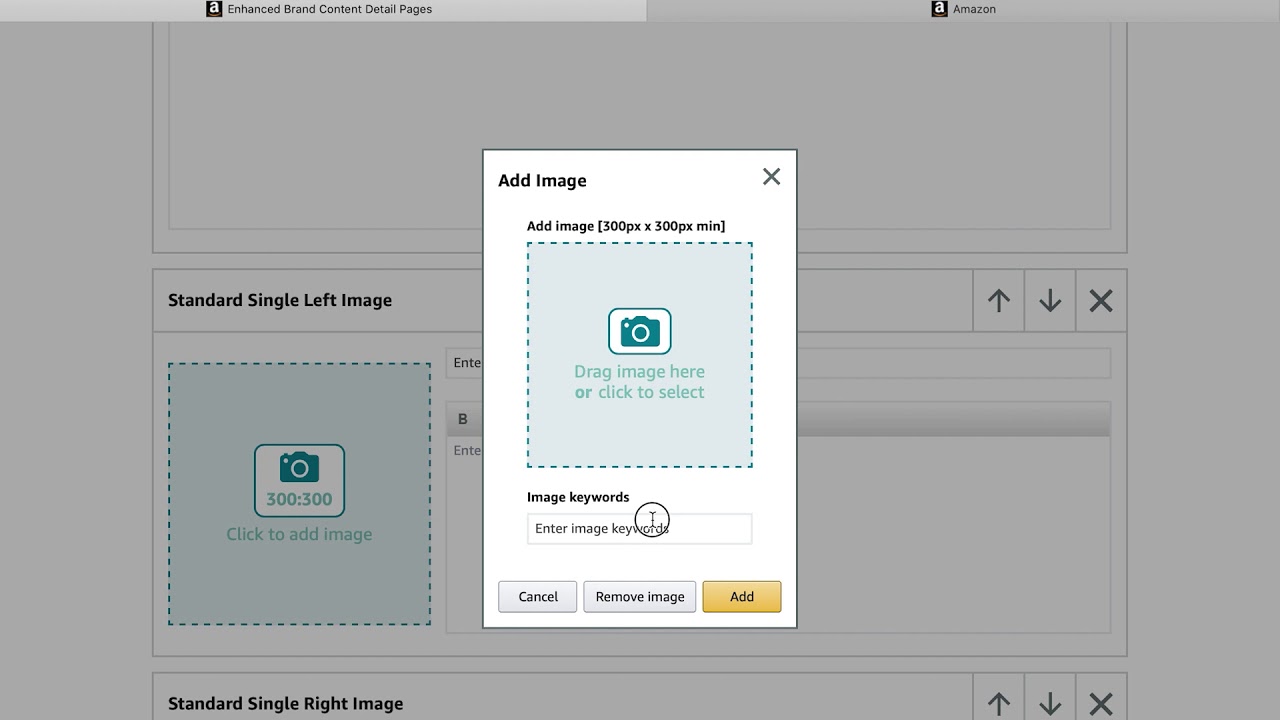
Task: Click the 'Click to add image' text
Action: 299,534
